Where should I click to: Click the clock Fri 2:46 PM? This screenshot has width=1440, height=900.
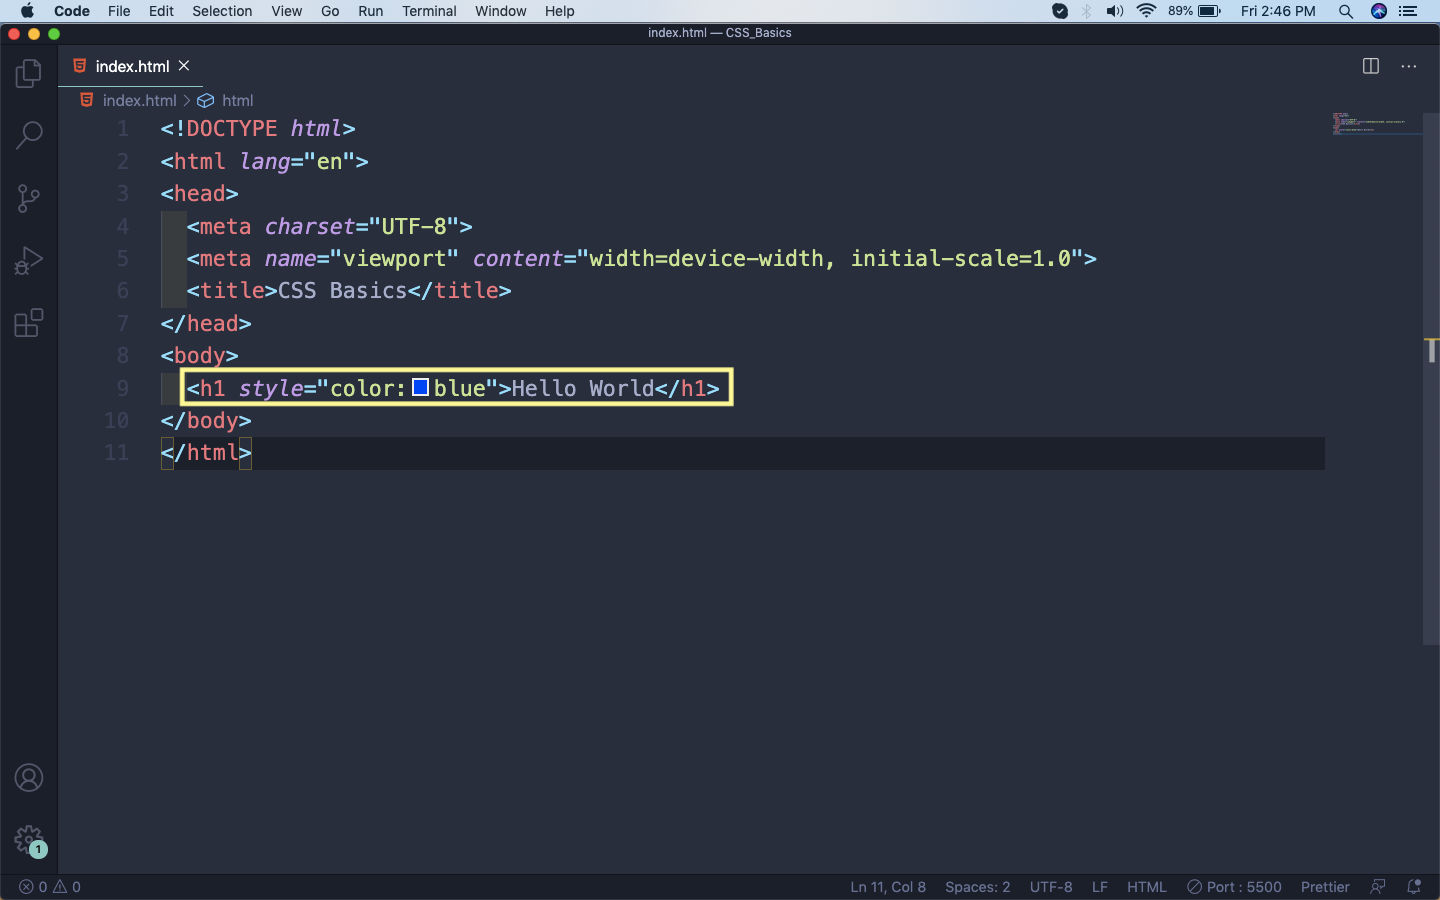point(1278,11)
